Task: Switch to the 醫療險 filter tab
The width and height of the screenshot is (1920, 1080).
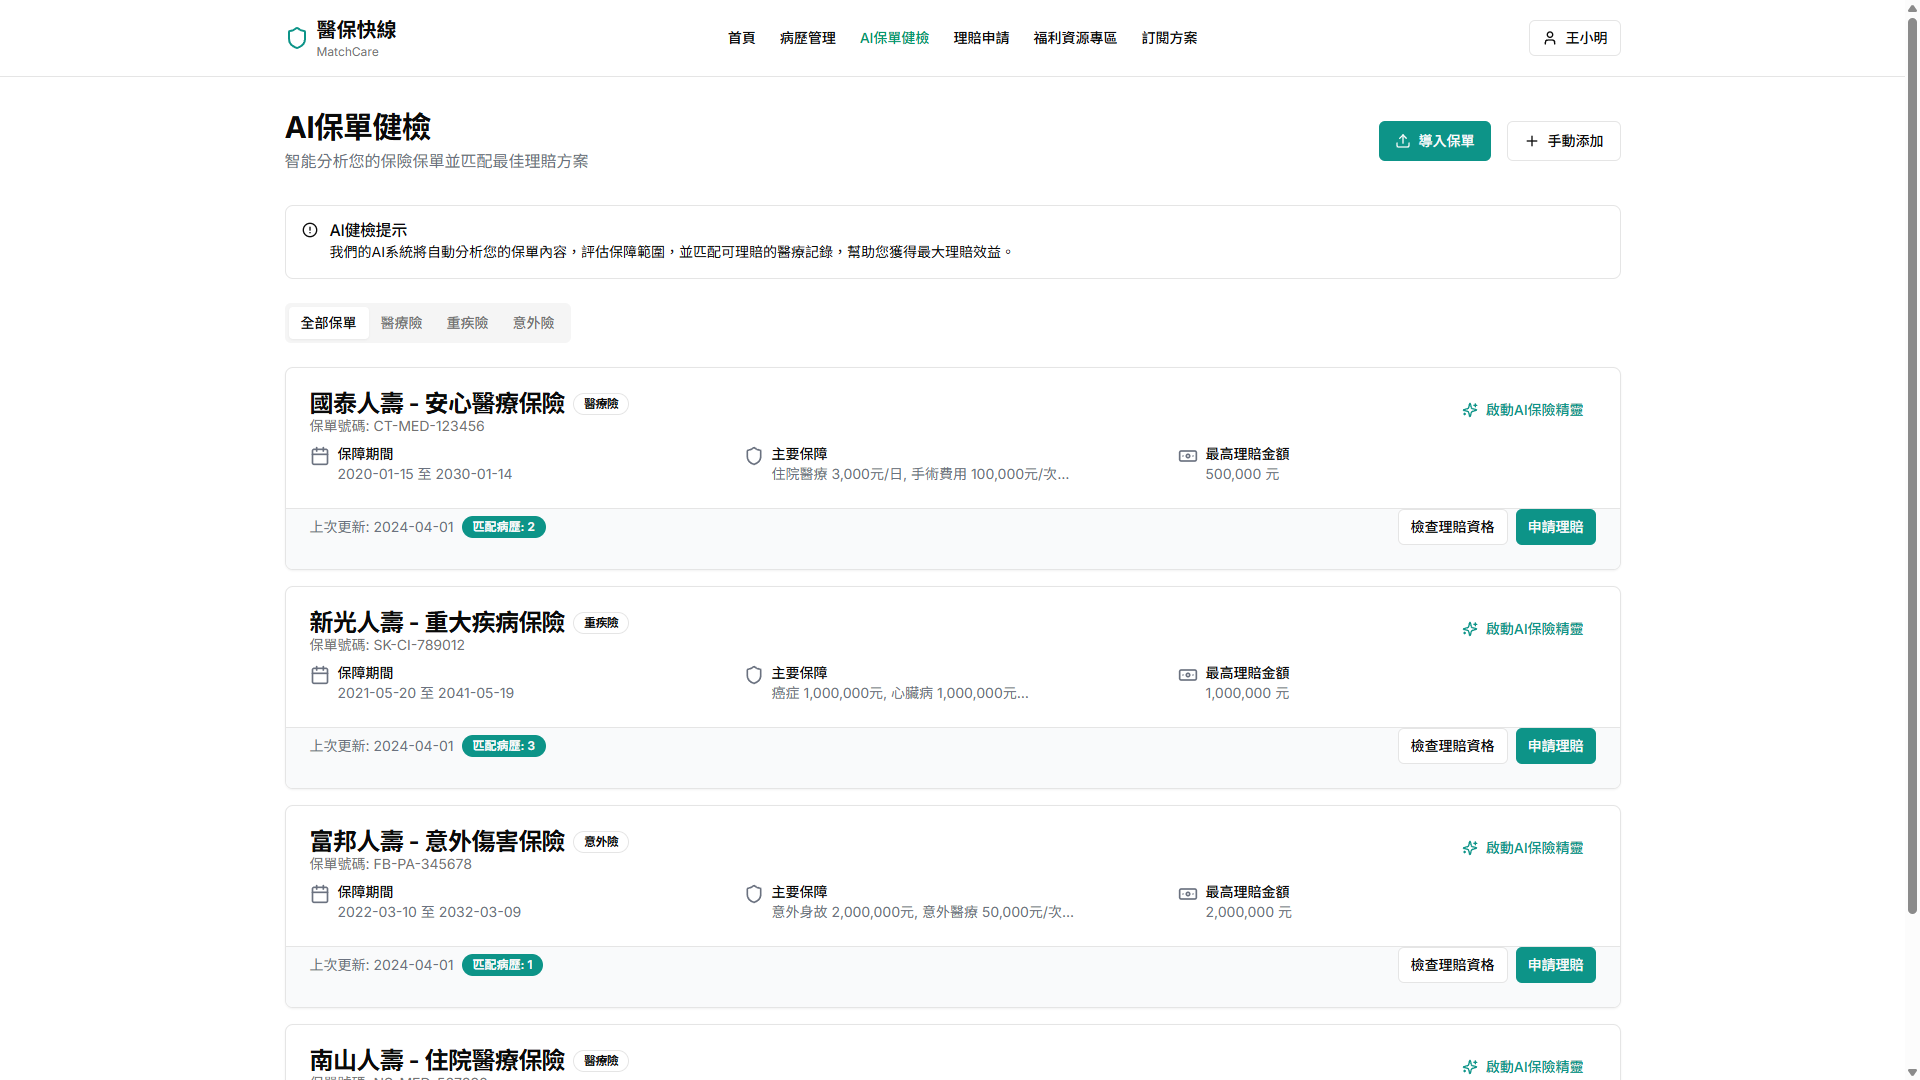Action: pos(401,323)
